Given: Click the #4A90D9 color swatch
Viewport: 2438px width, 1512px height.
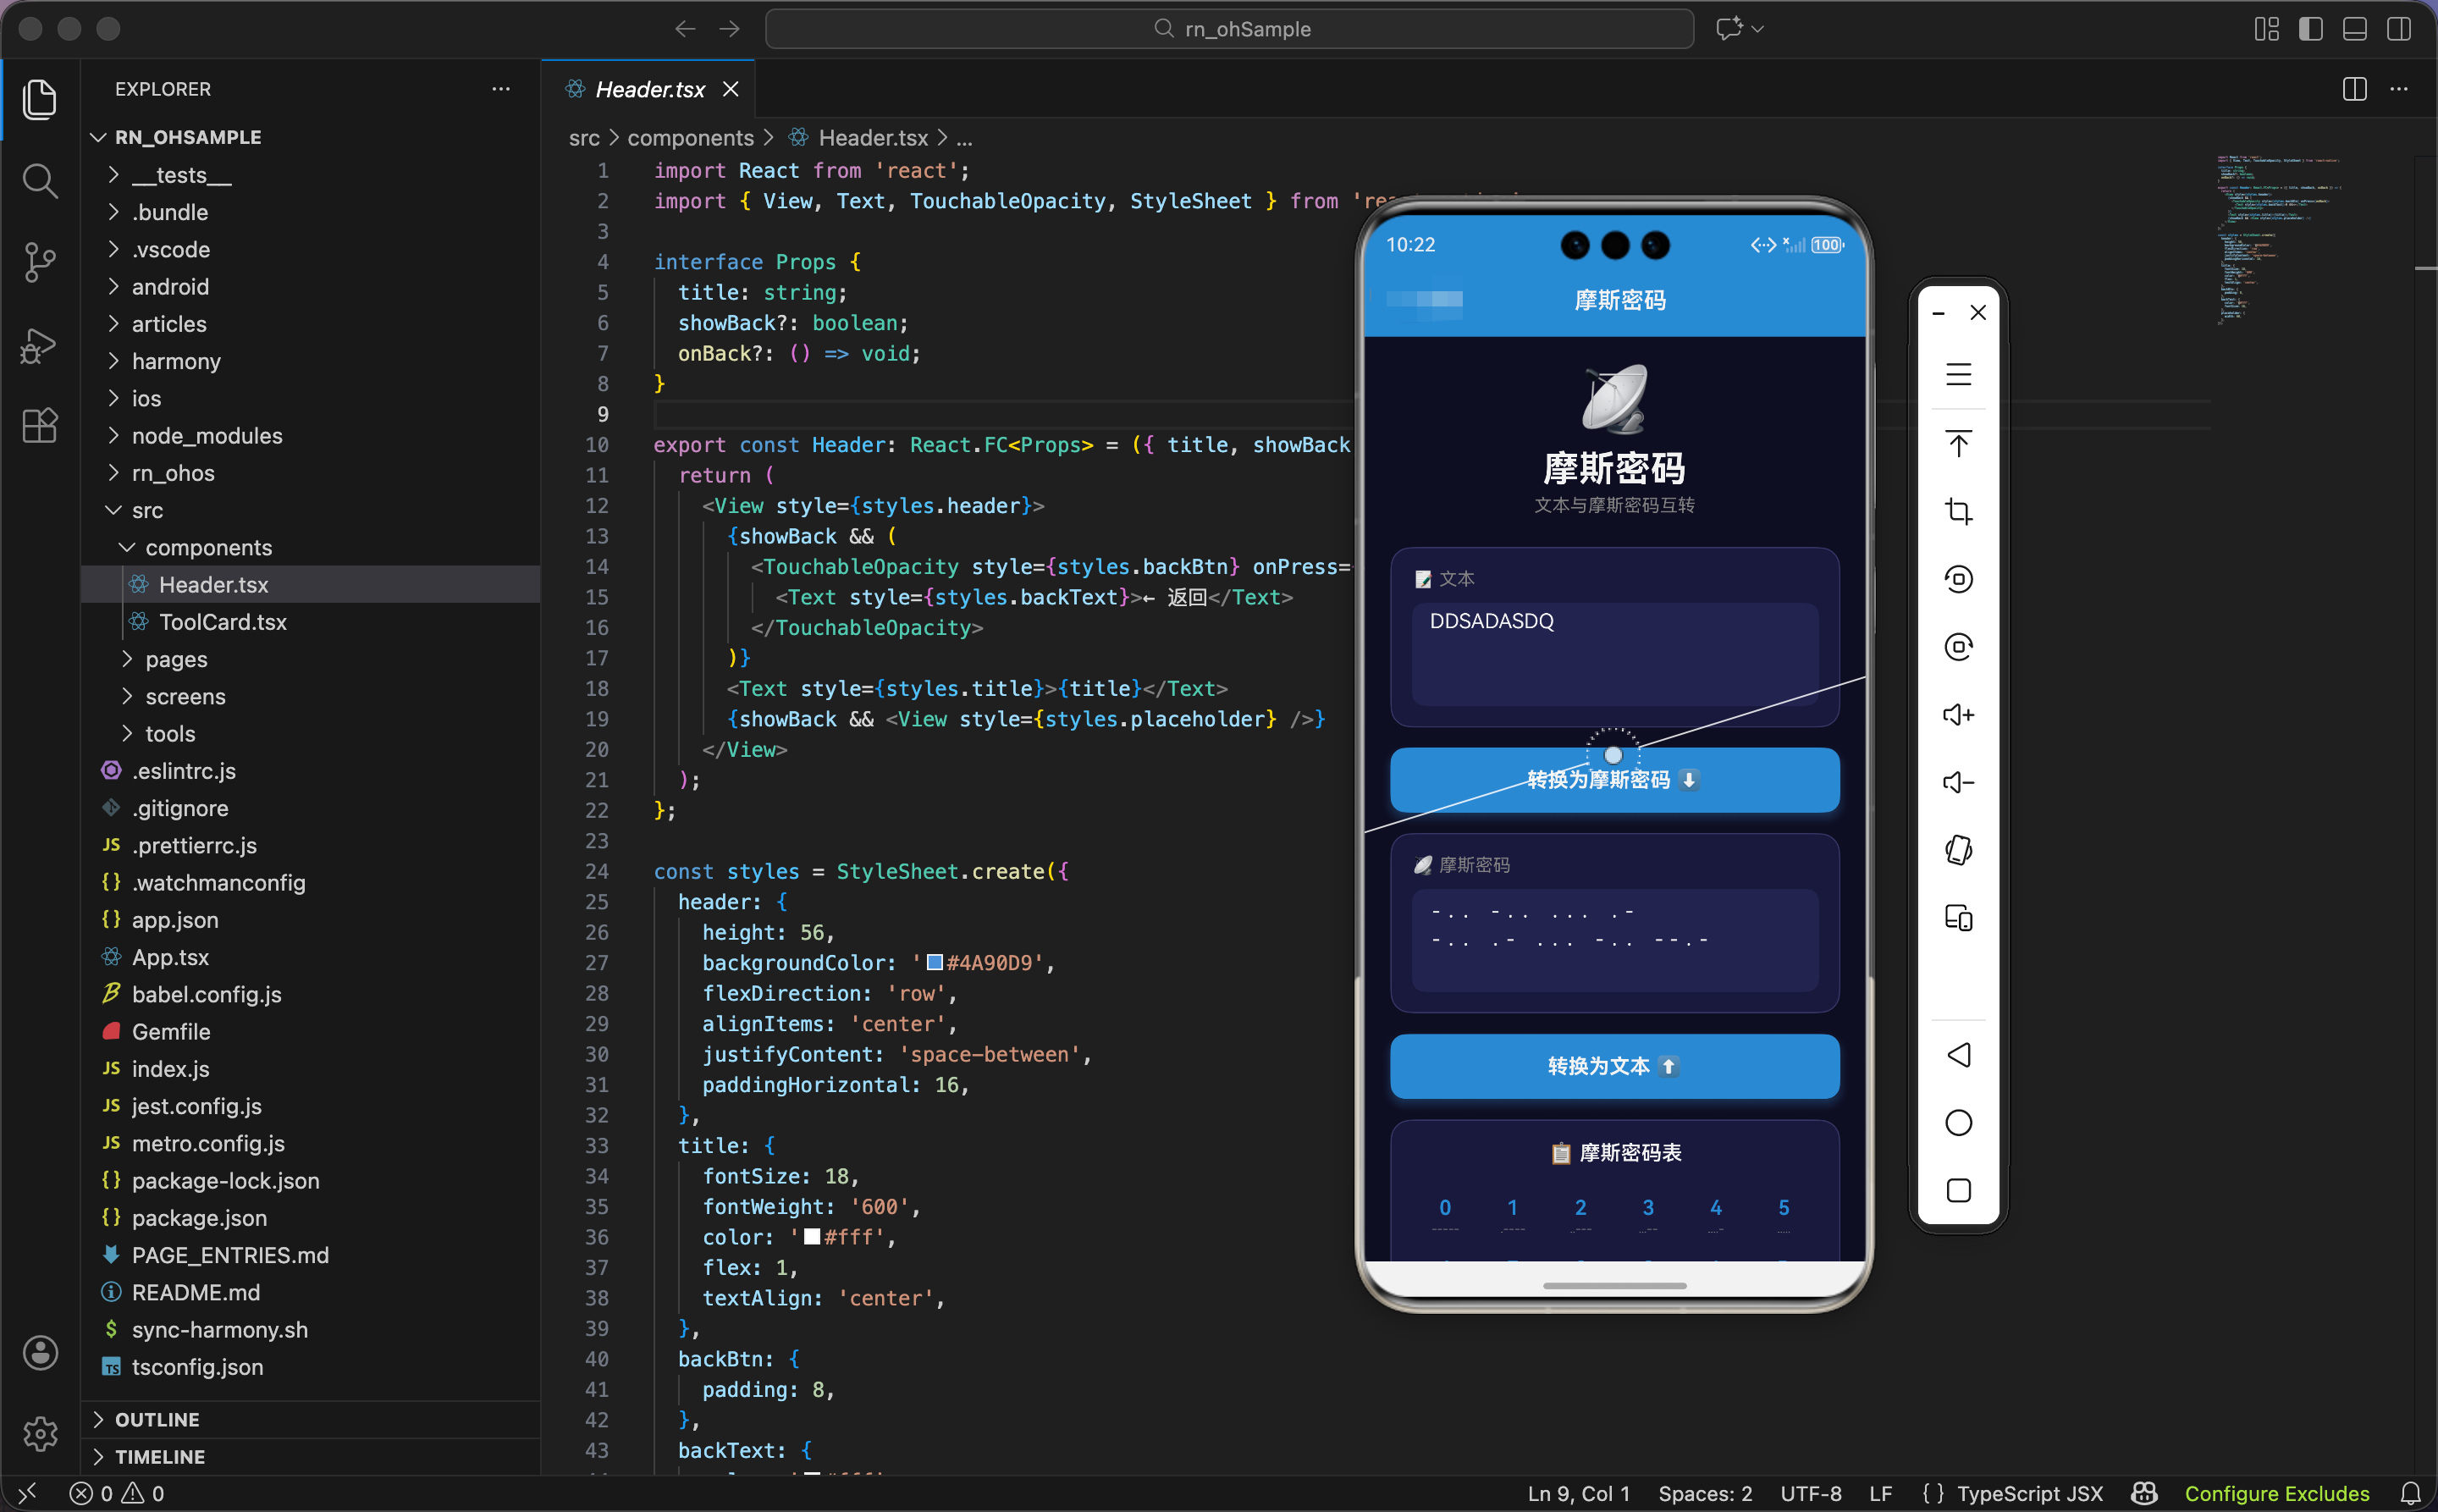Looking at the screenshot, I should point(934,962).
